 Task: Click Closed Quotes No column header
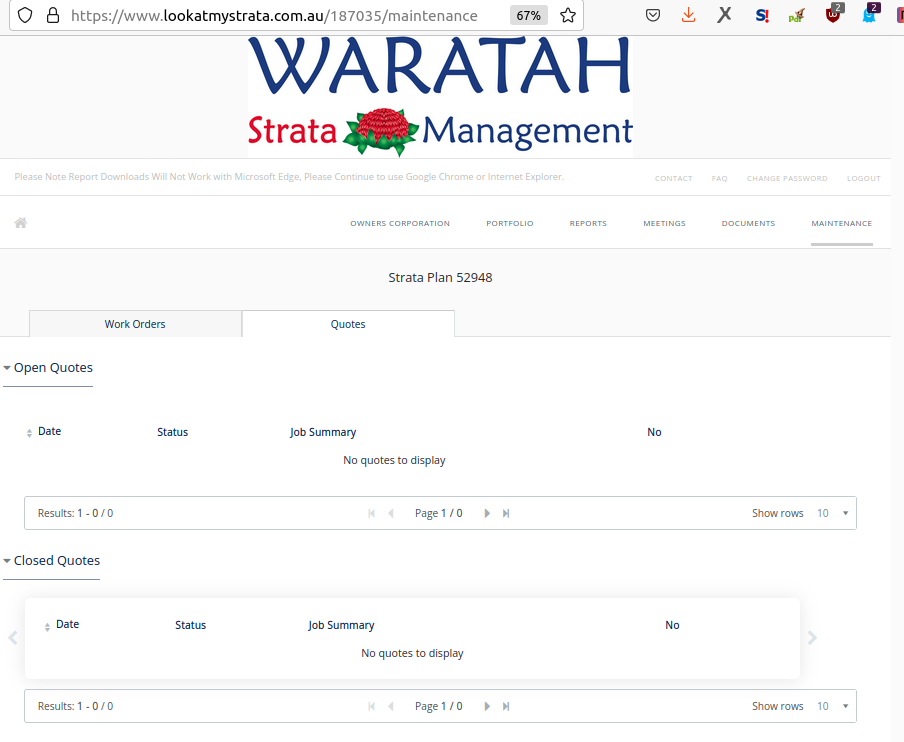672,625
